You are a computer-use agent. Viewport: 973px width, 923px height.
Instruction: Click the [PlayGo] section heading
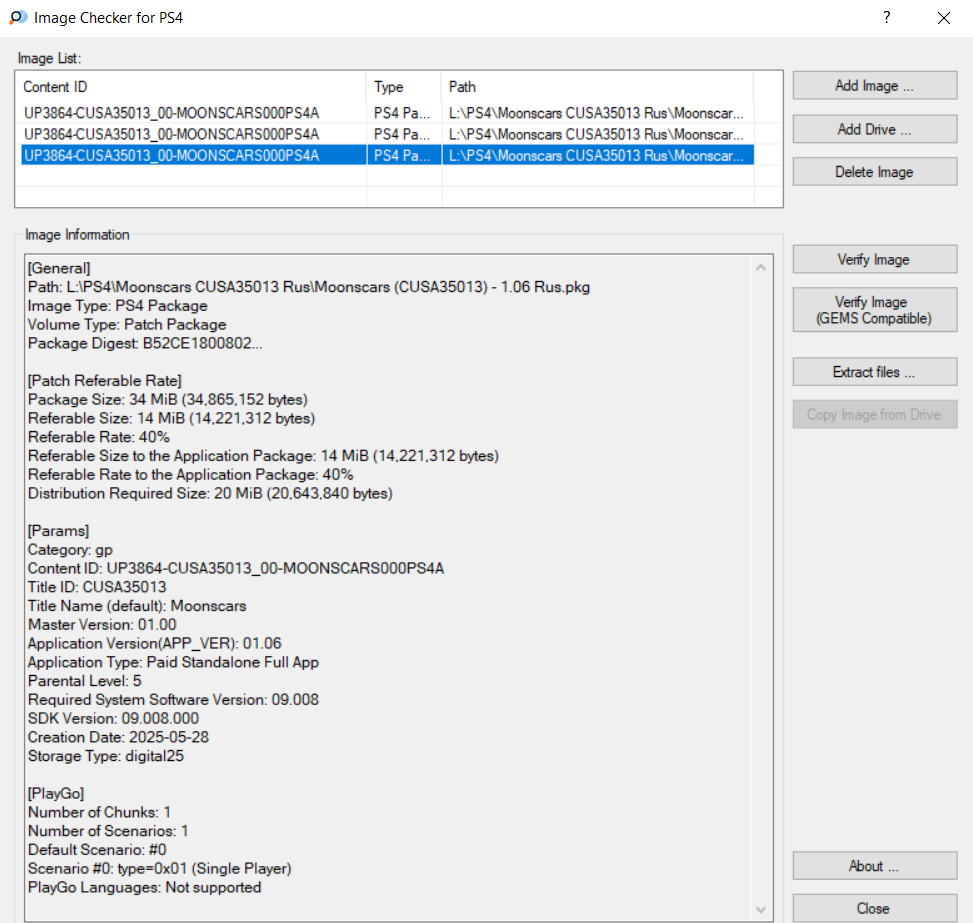click(x=56, y=794)
